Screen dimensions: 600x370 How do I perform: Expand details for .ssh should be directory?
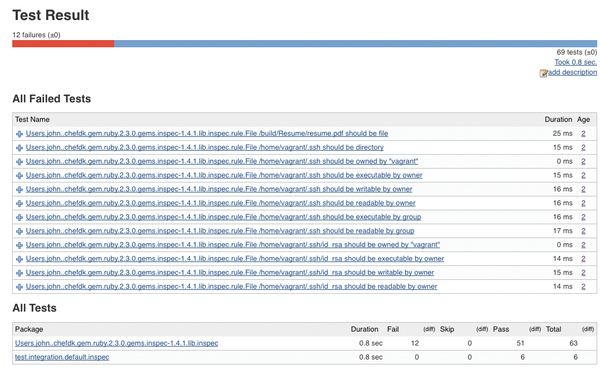(x=19, y=148)
